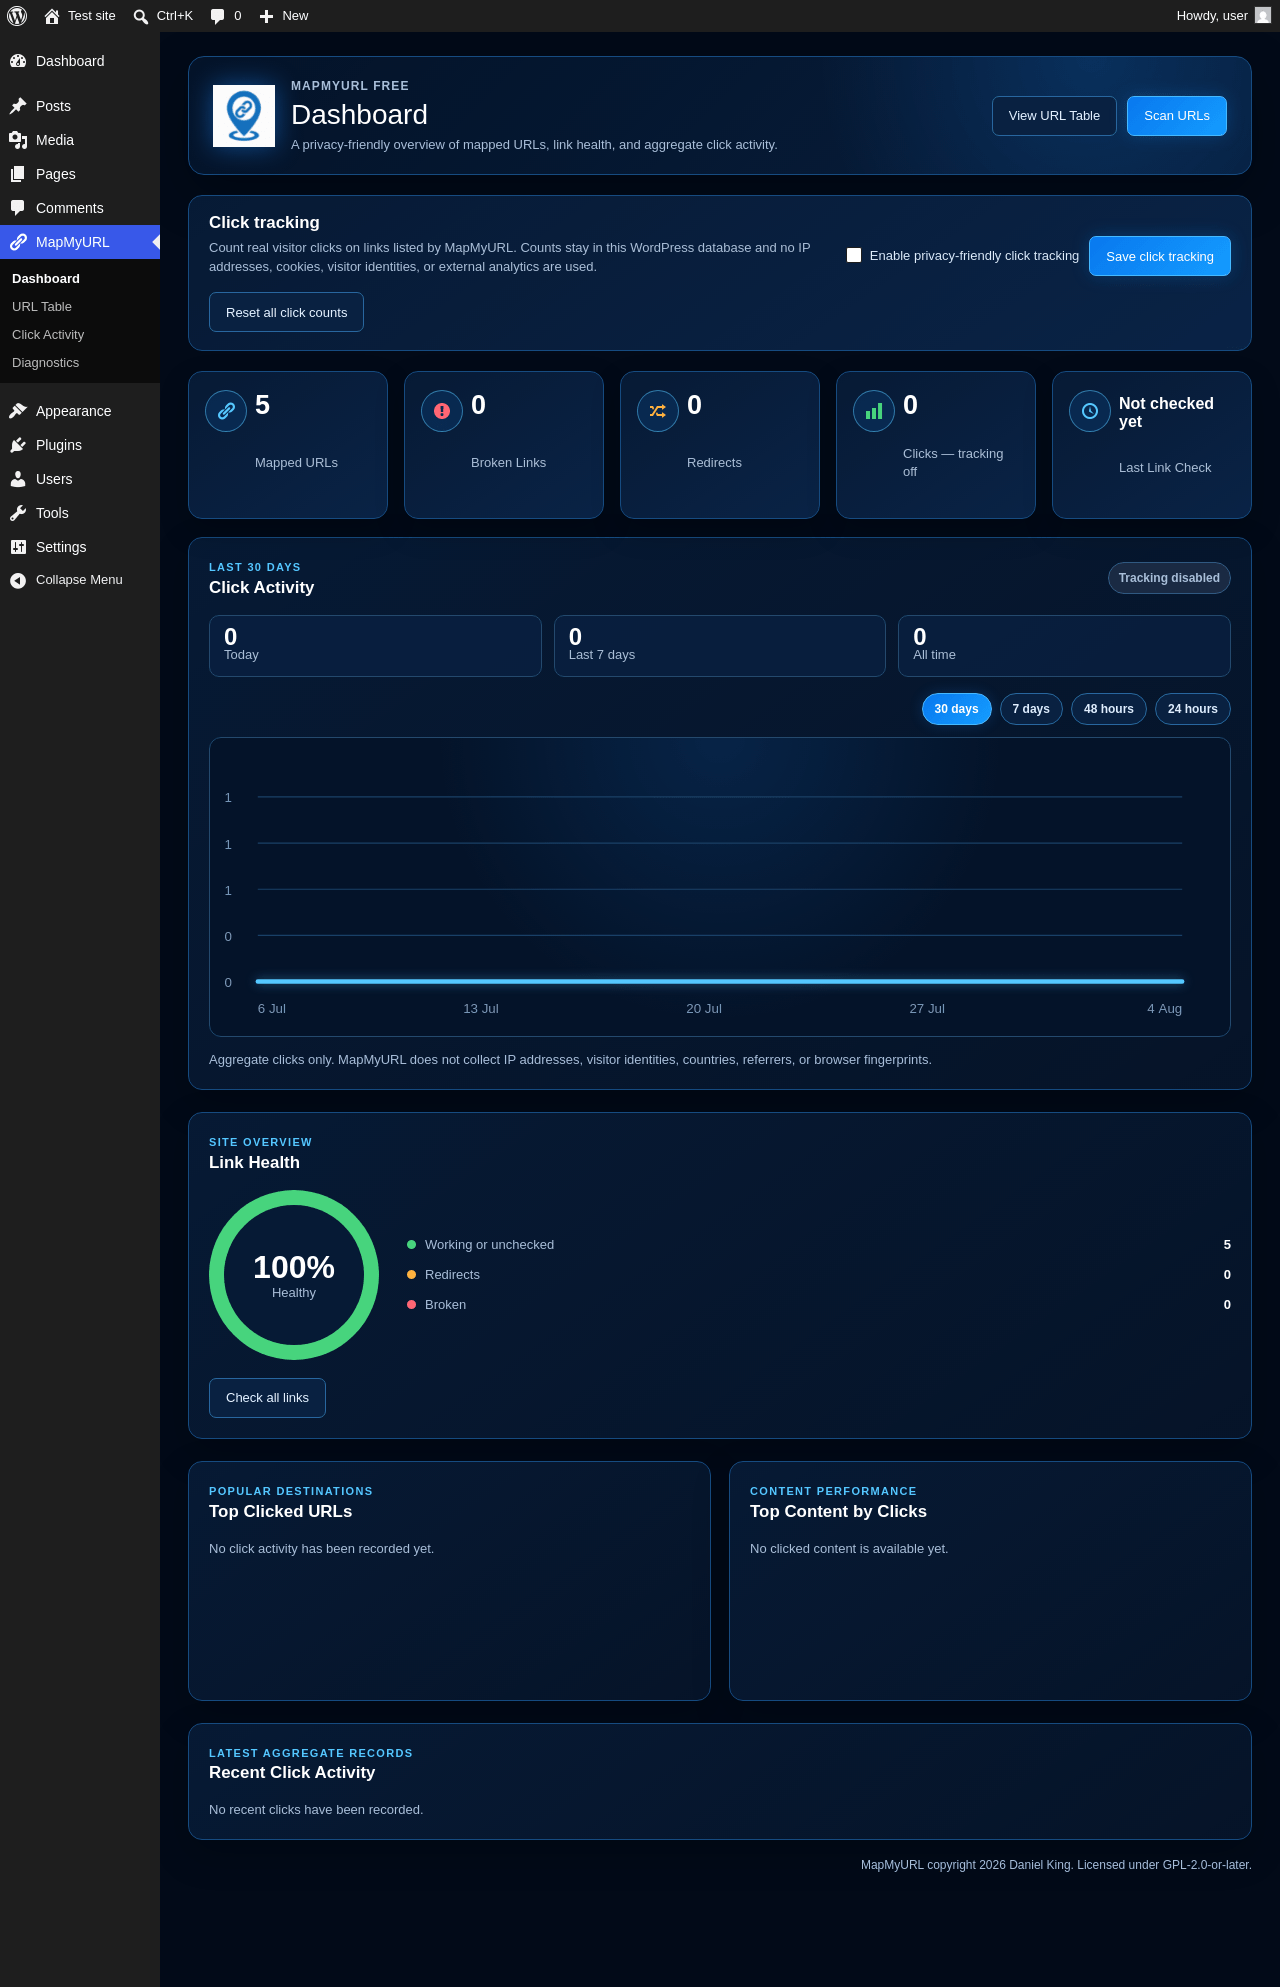
Task: Click the Check all links button
Action: (267, 1398)
